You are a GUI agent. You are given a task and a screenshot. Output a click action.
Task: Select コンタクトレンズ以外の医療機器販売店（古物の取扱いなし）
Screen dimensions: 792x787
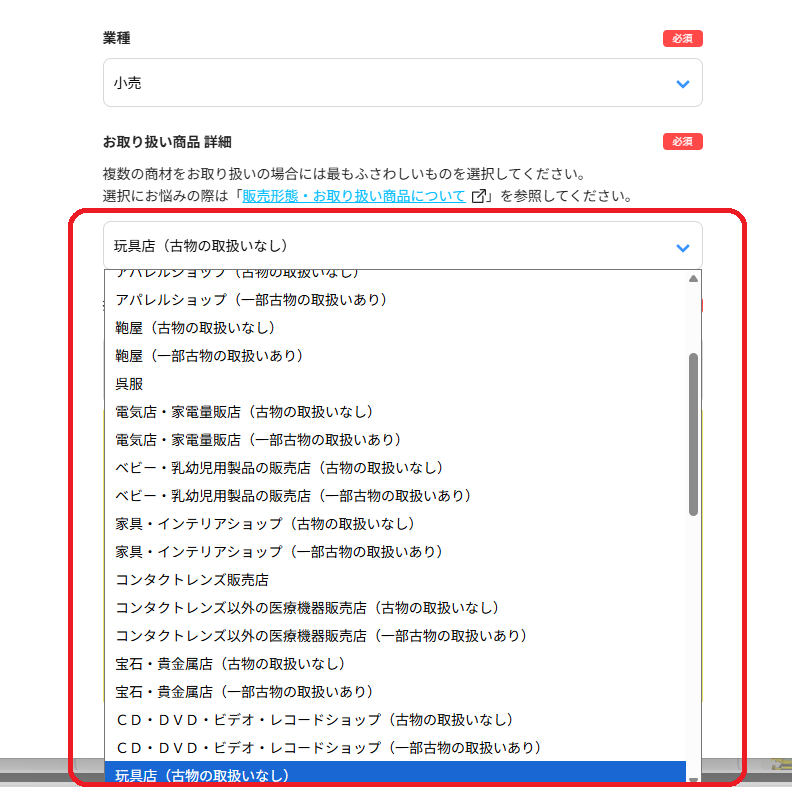pos(307,608)
